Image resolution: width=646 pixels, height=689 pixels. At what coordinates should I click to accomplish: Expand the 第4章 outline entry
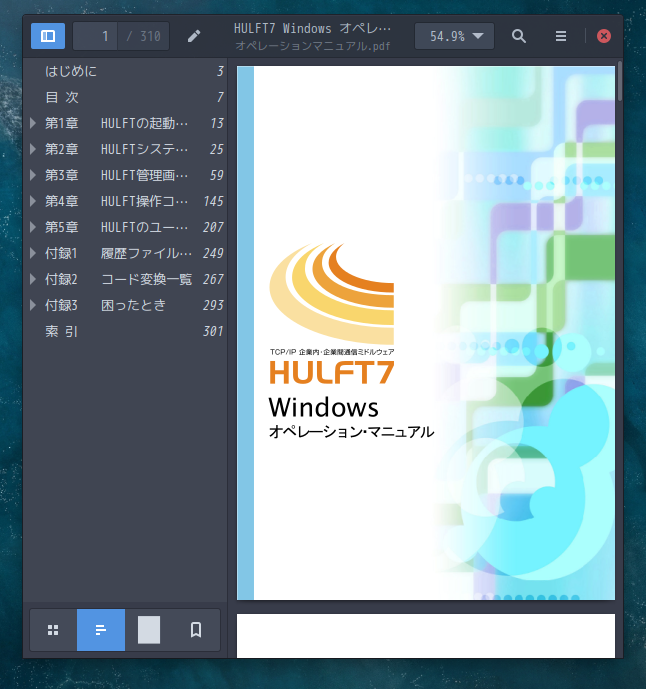coord(33,201)
